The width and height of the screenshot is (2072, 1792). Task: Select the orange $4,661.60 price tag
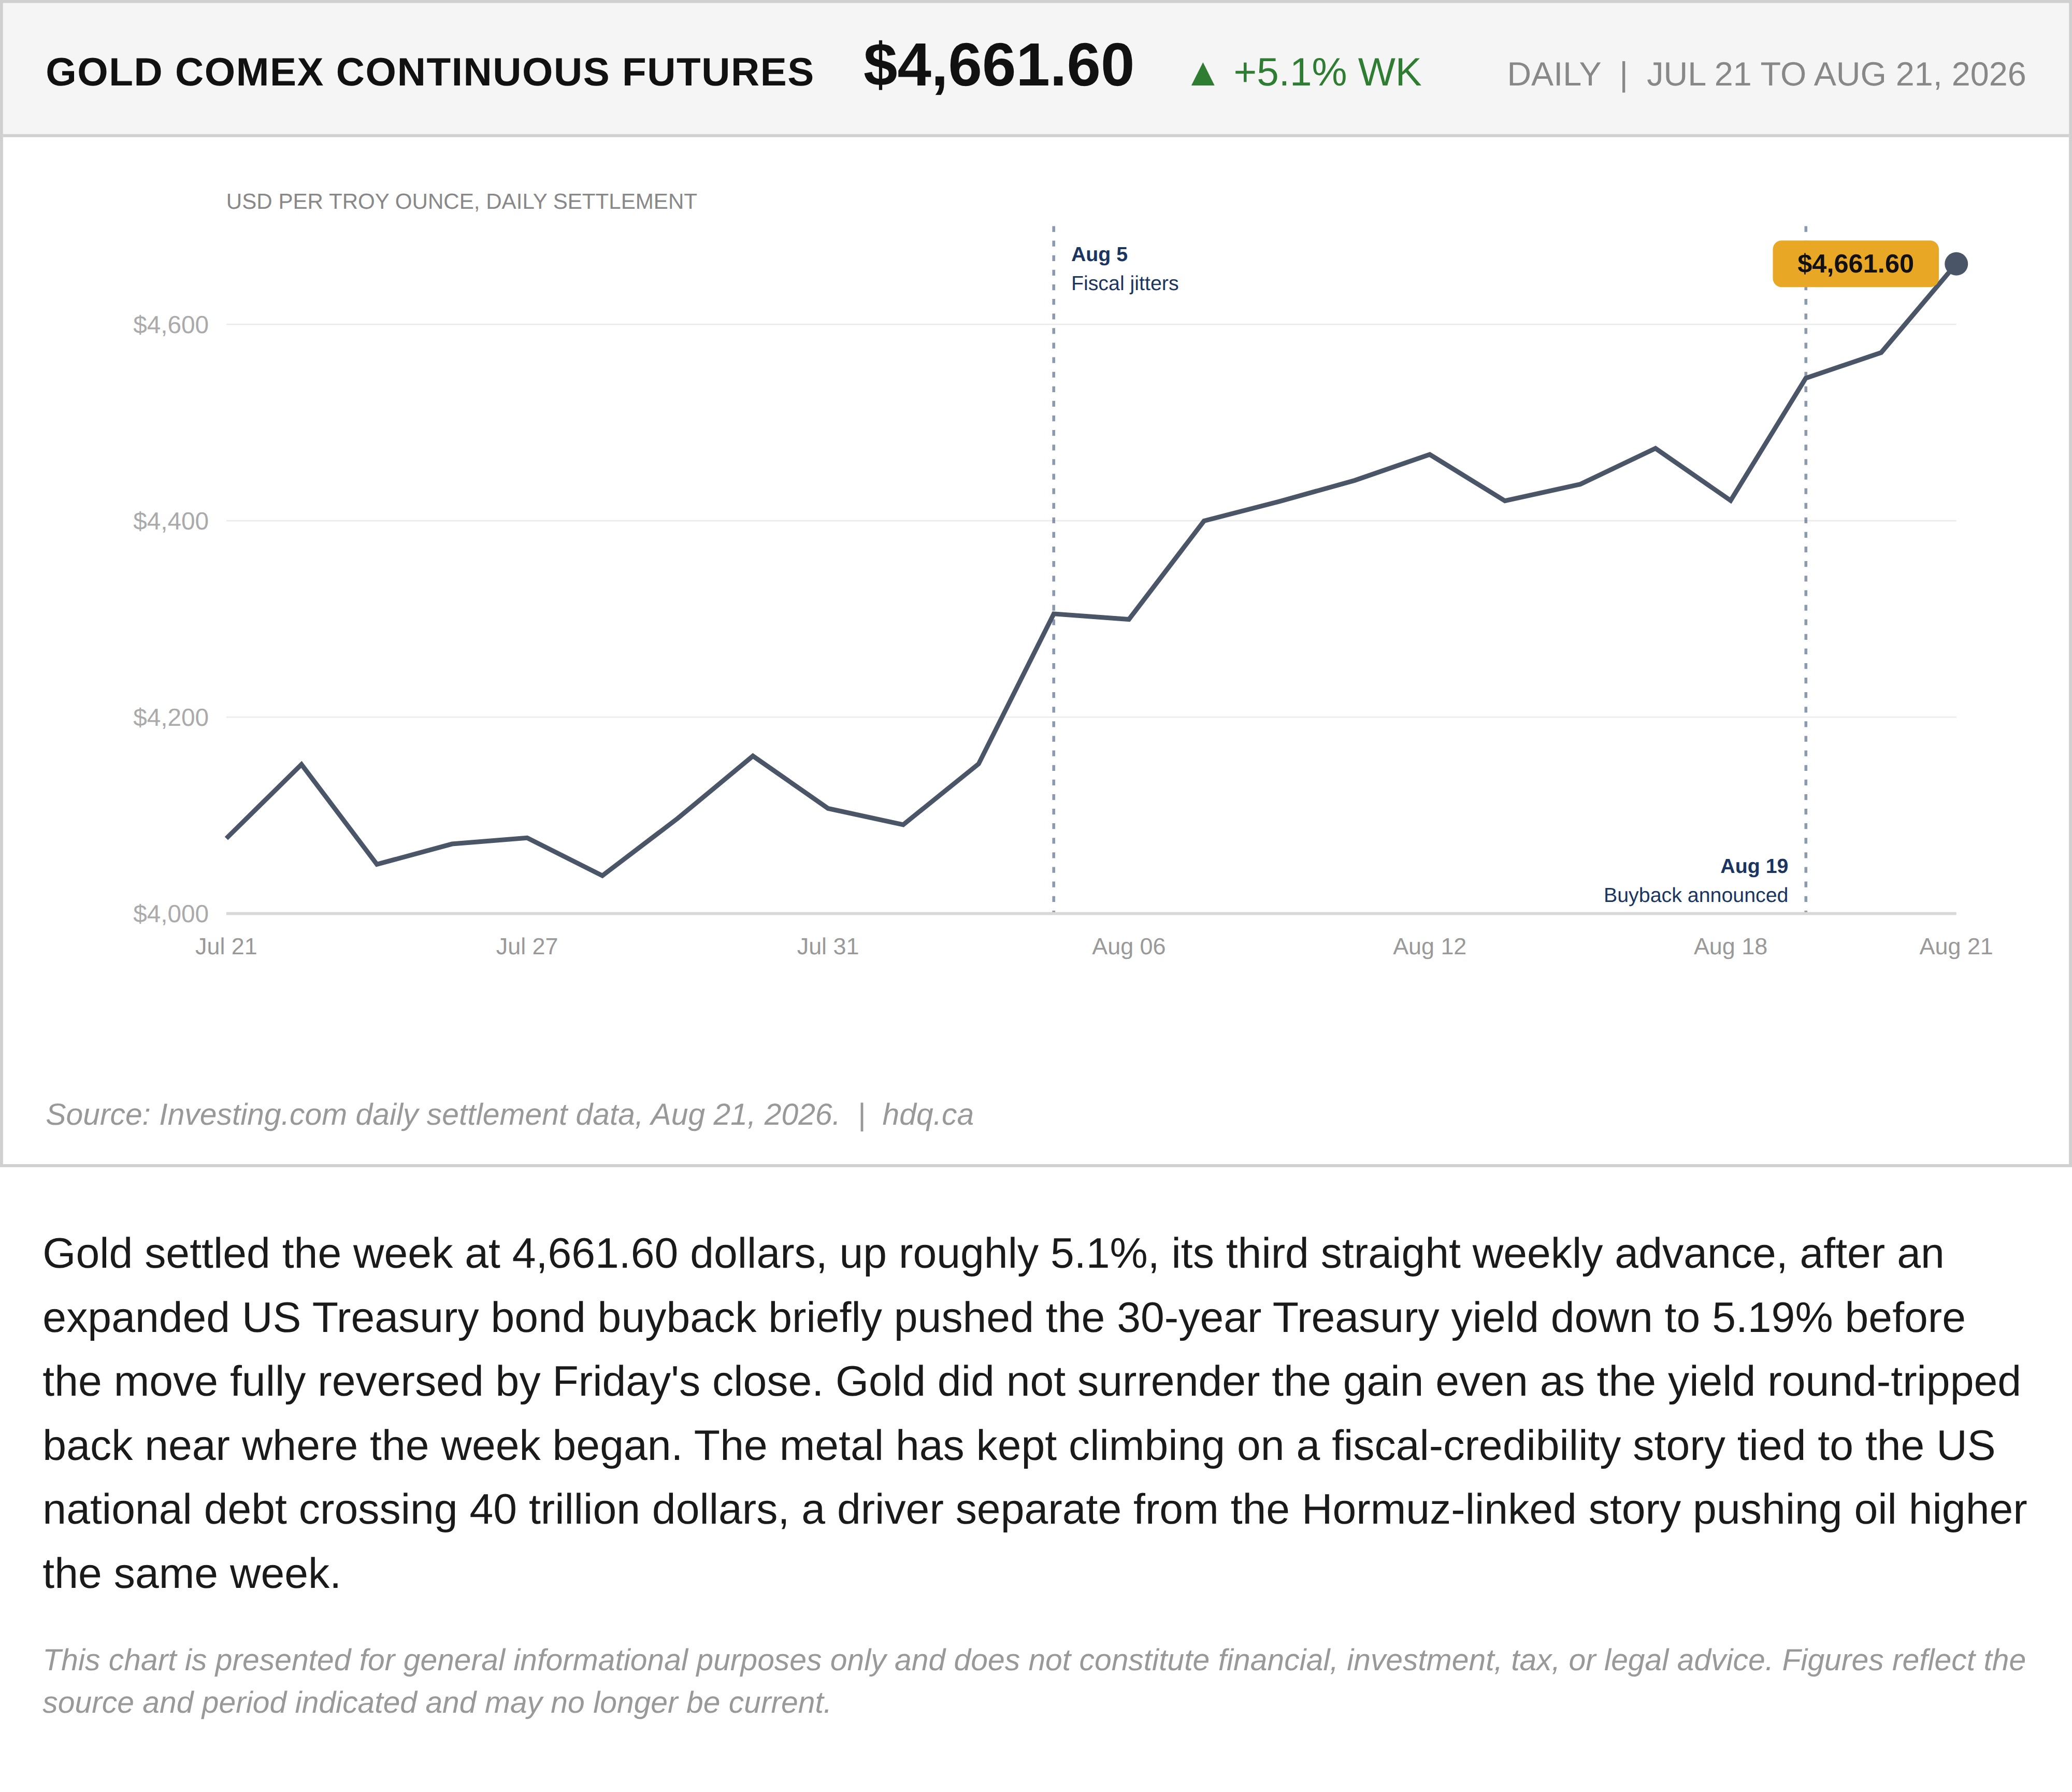(x=1855, y=264)
